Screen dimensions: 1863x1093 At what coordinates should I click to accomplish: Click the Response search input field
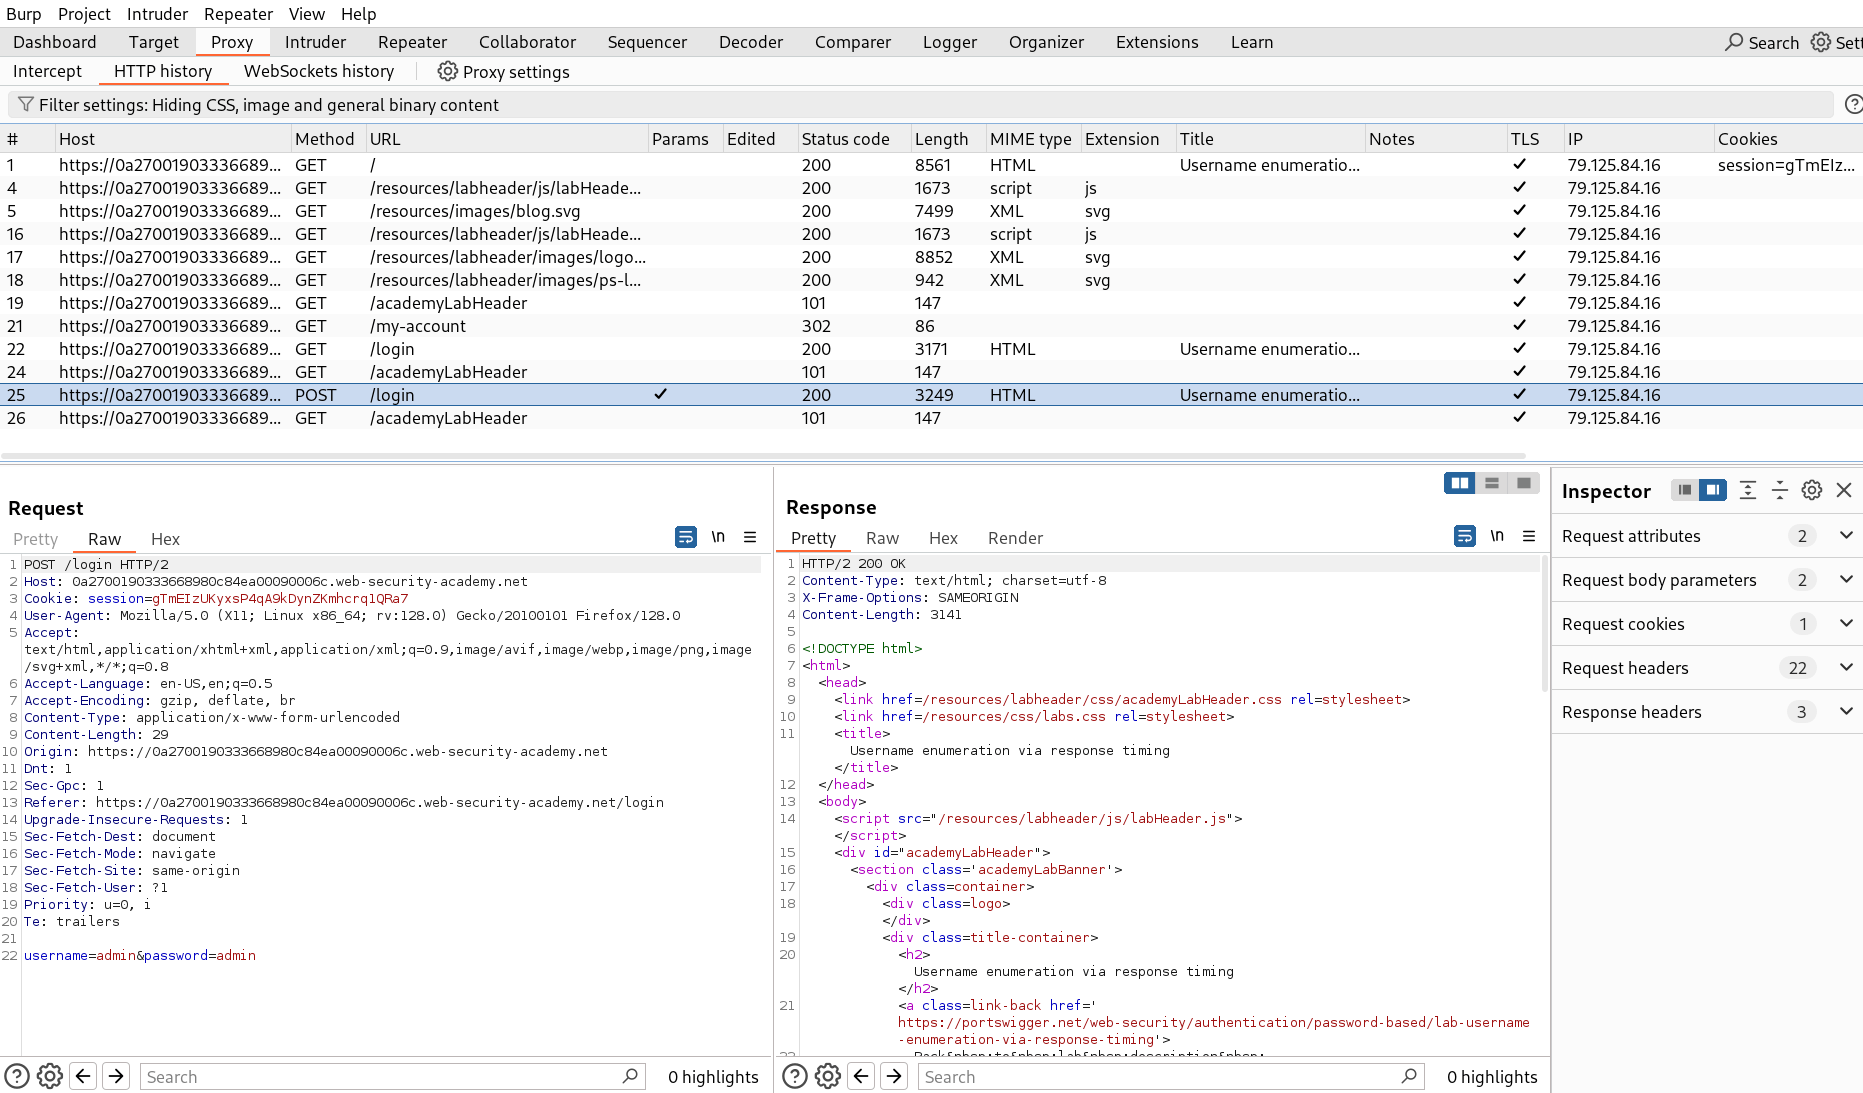(x=1160, y=1076)
